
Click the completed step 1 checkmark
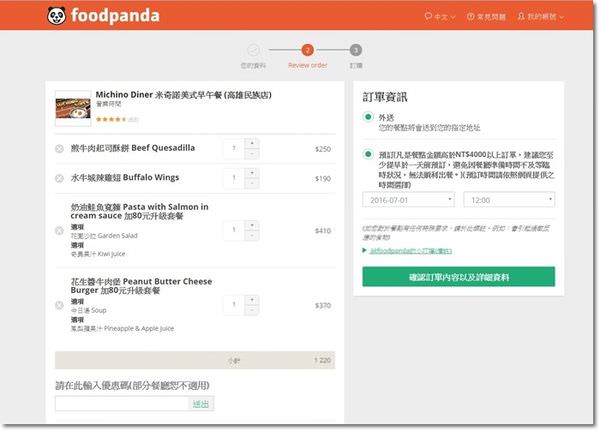tap(254, 50)
